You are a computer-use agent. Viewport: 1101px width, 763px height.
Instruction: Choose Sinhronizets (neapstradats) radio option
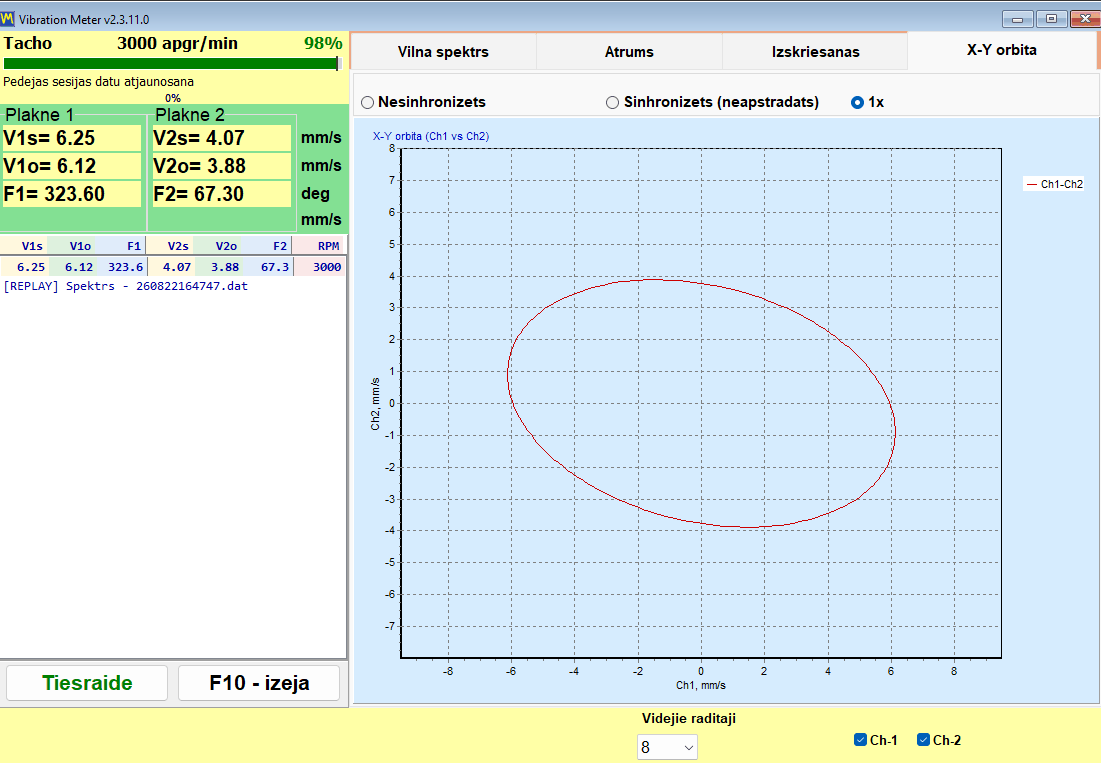712,102
